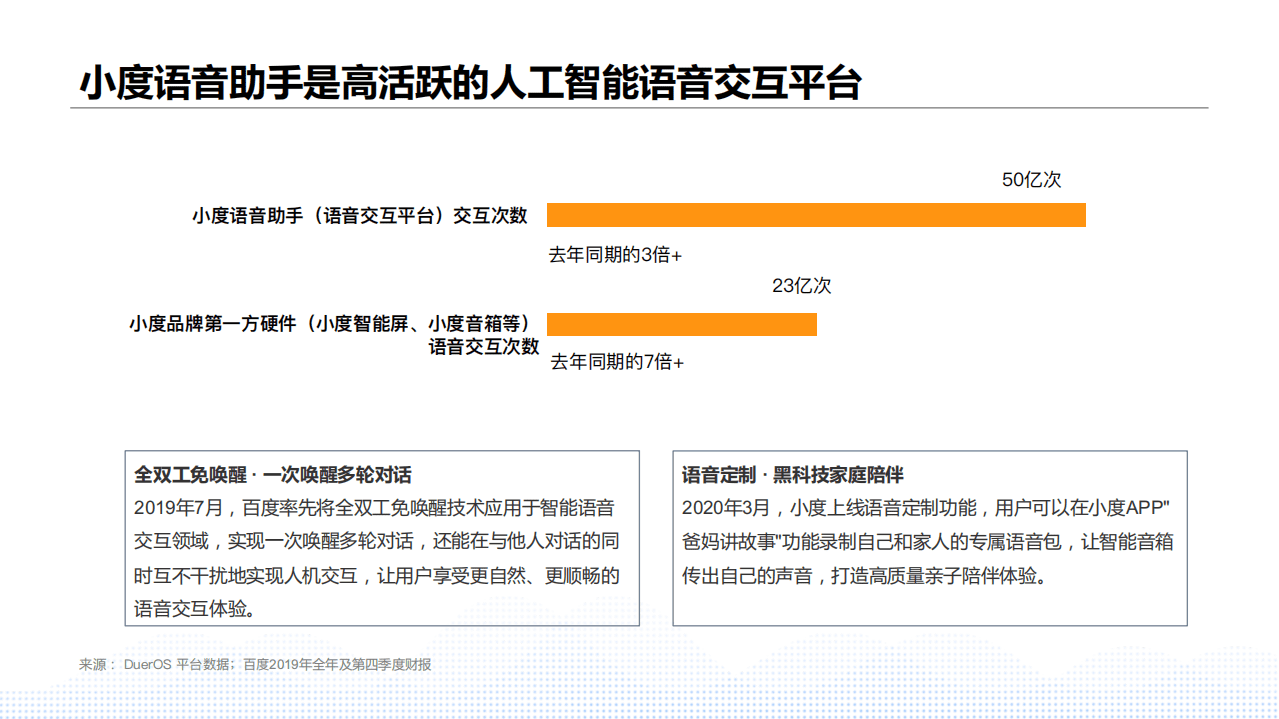Click the "50亿次" data label
1279x719 pixels.
pos(1032,181)
